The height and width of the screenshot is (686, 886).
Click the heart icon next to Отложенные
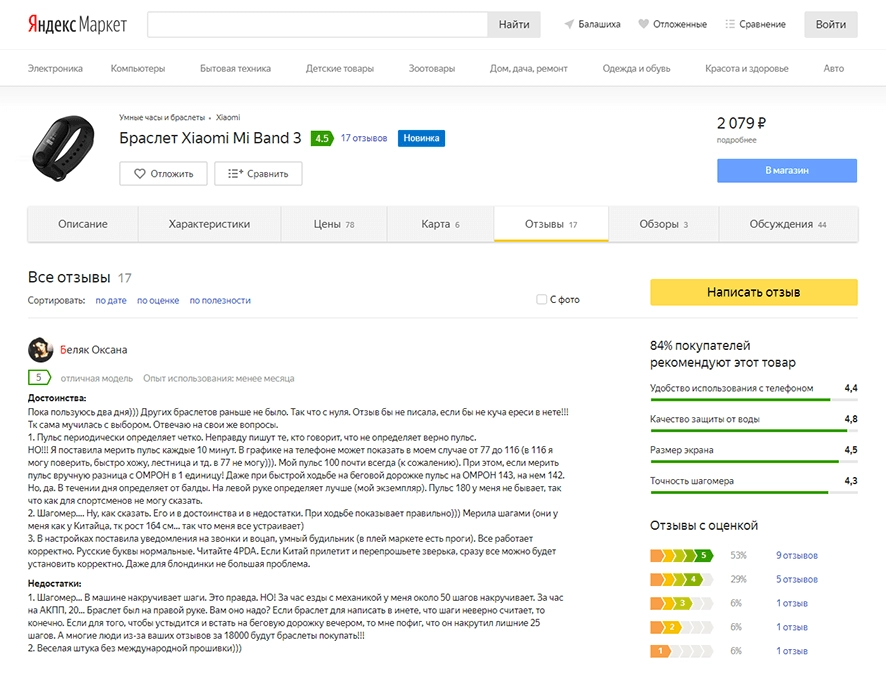(643, 24)
